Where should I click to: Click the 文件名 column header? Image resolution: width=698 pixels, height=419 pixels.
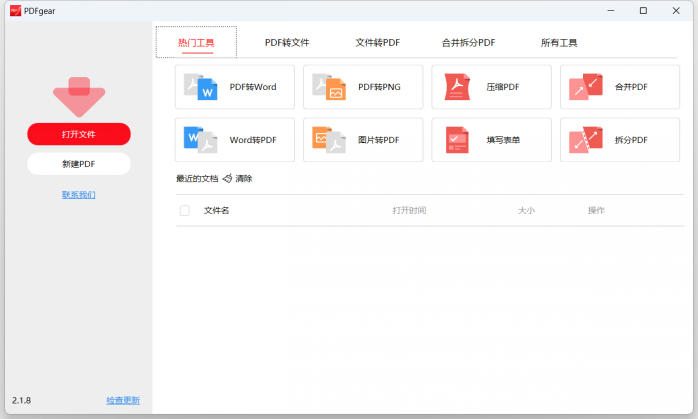216,210
